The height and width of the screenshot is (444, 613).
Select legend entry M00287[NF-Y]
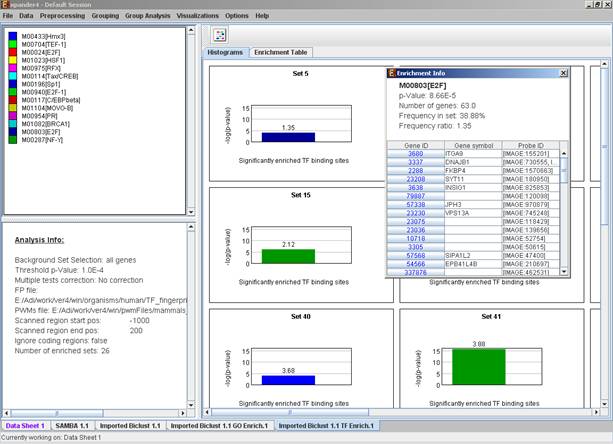pyautogui.click(x=42, y=140)
